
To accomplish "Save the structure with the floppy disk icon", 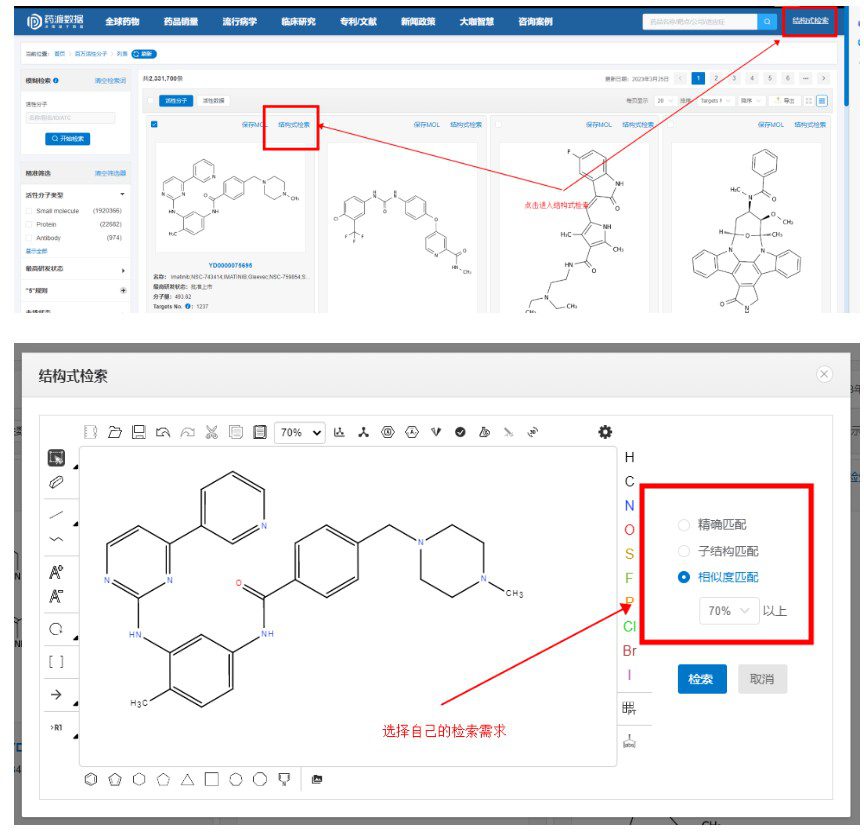I will (x=139, y=432).
